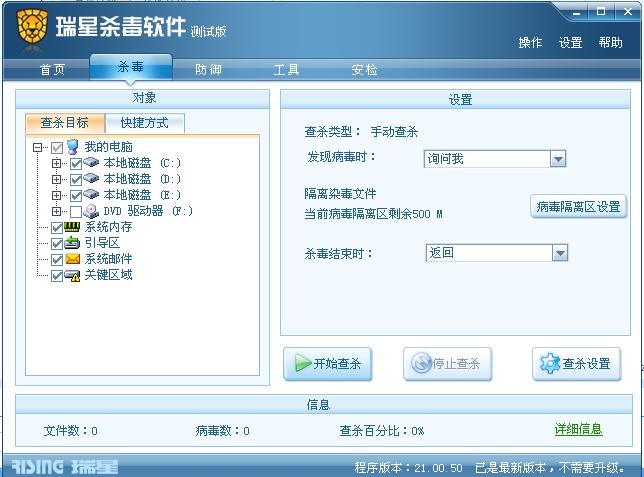This screenshot has width=644, height=477.
Task: Click the 病毒隔离区设置 button
Action: 578,206
